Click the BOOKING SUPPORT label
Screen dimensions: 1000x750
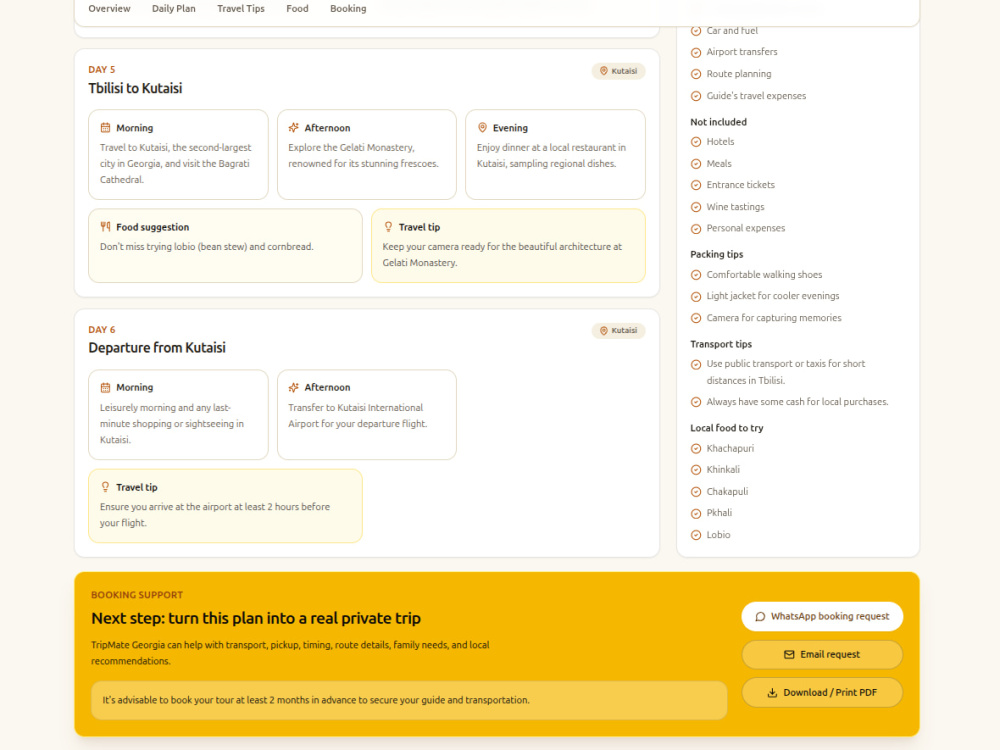click(x=136, y=595)
